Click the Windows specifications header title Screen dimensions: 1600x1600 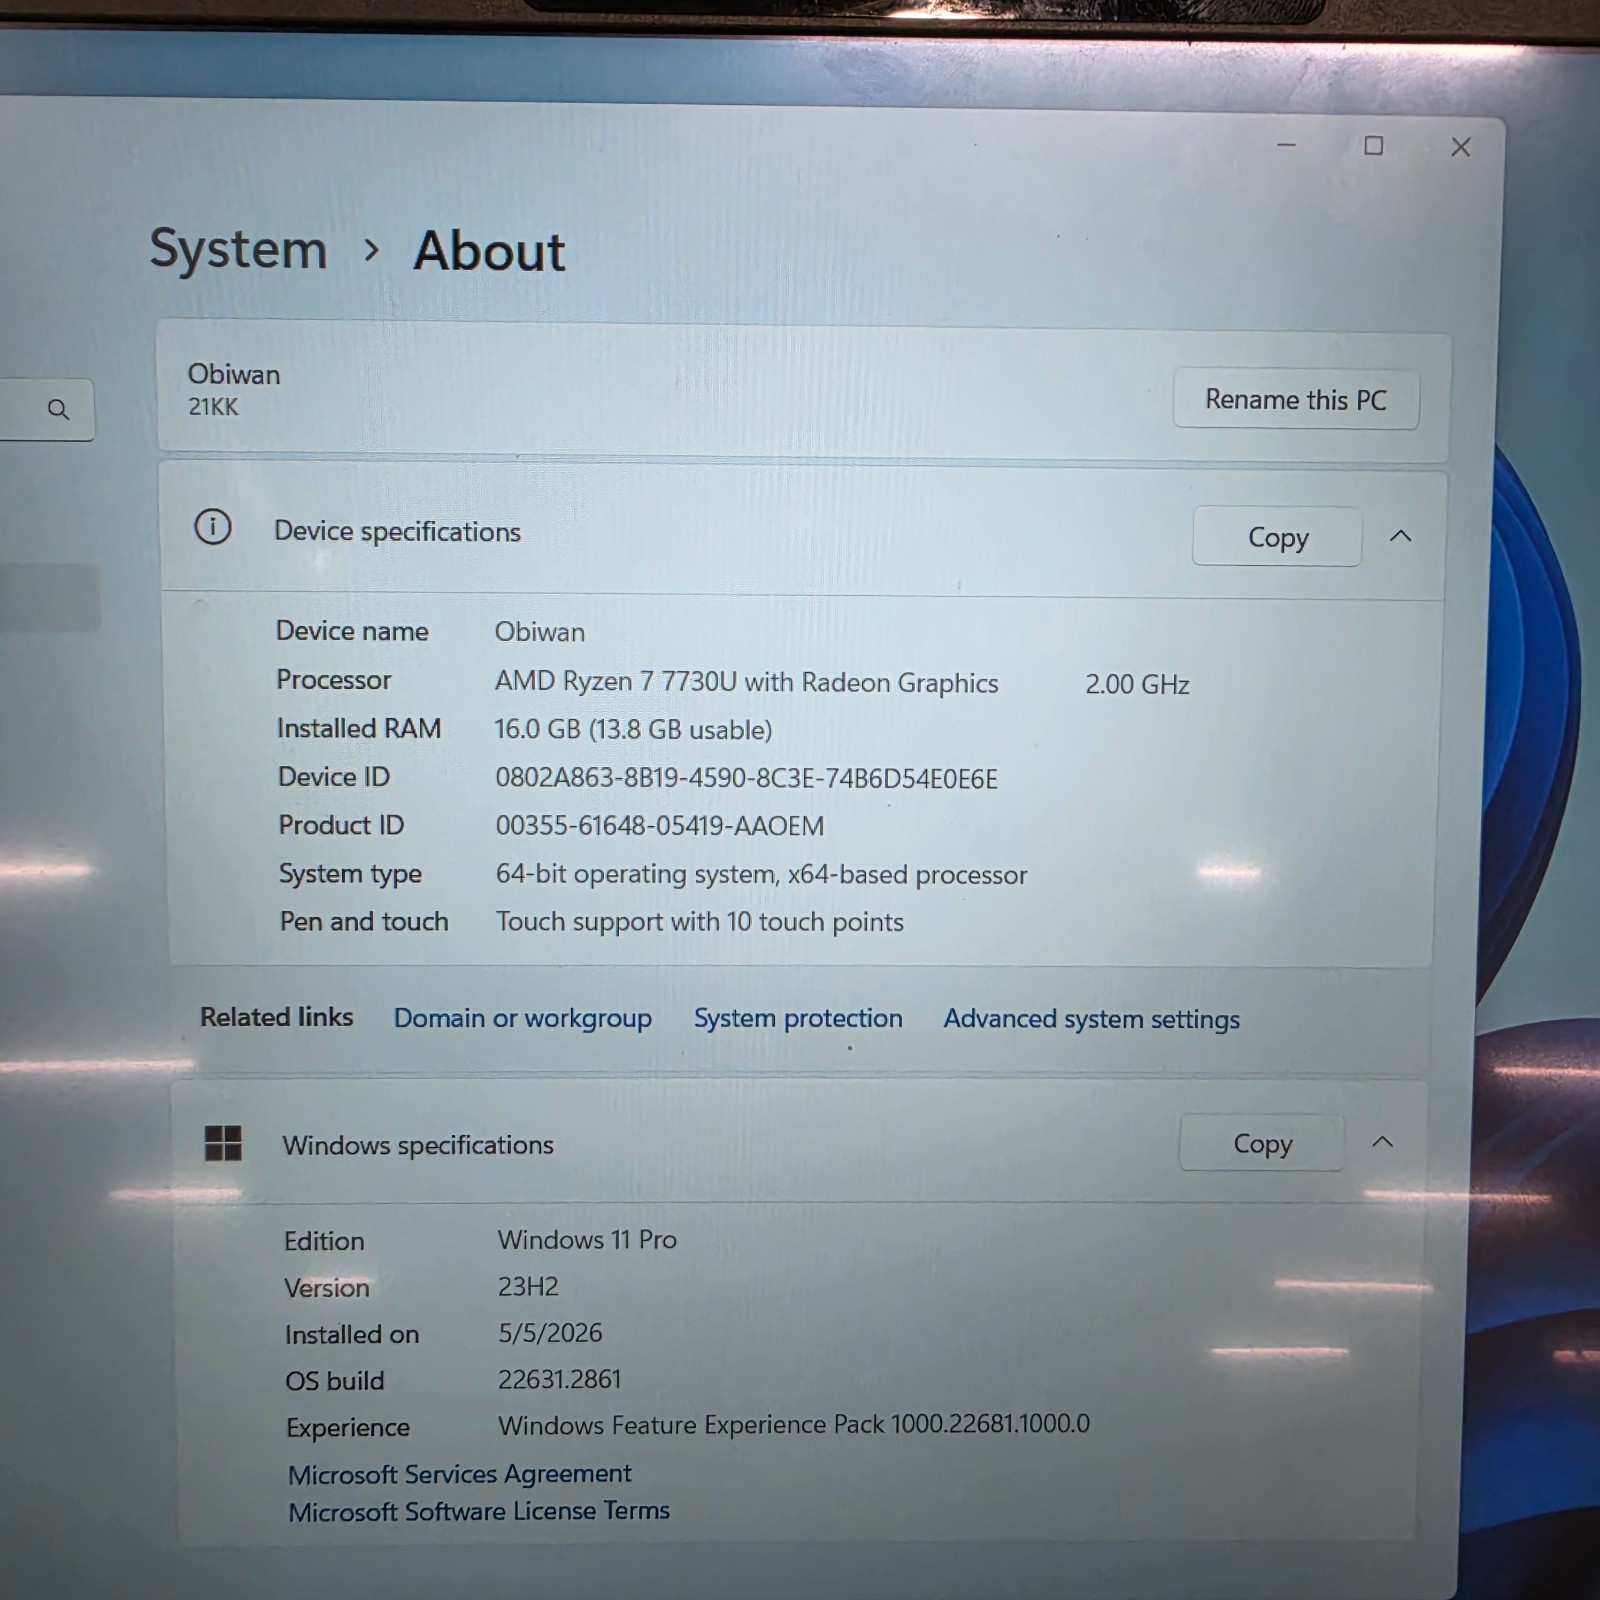point(417,1145)
